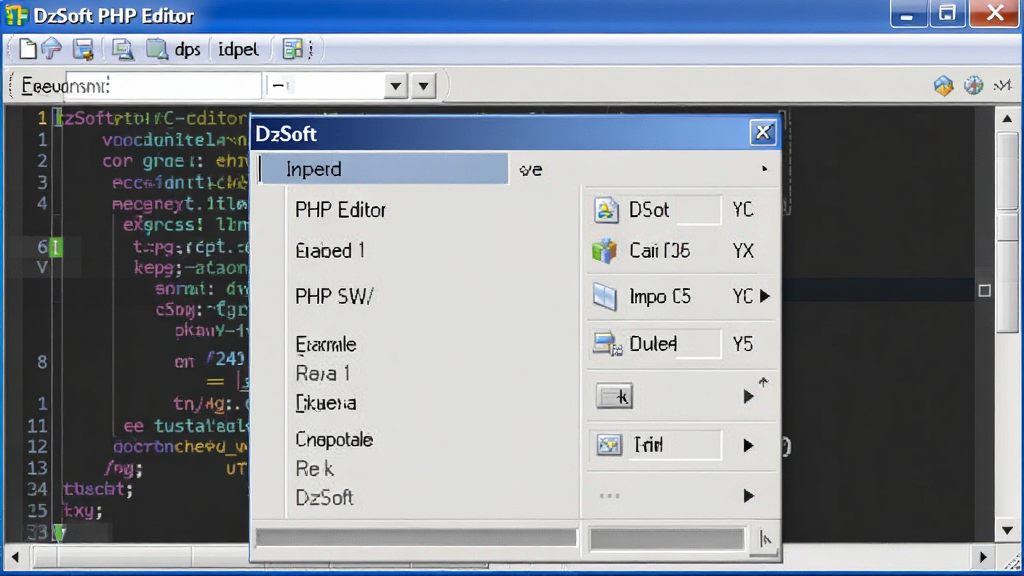1024x576 pixels.
Task: Click the globe icon at toolbar right
Action: tap(974, 86)
